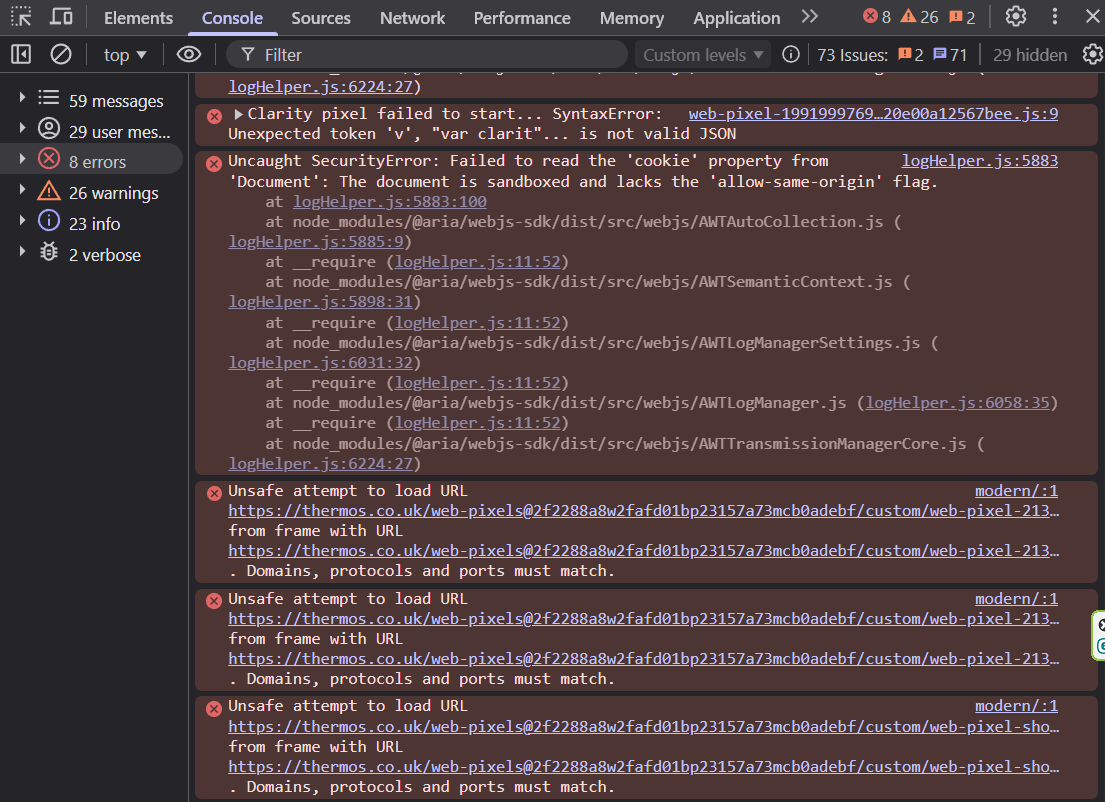Click the yellow warning count badge
This screenshot has height=802, width=1105.
[920, 17]
